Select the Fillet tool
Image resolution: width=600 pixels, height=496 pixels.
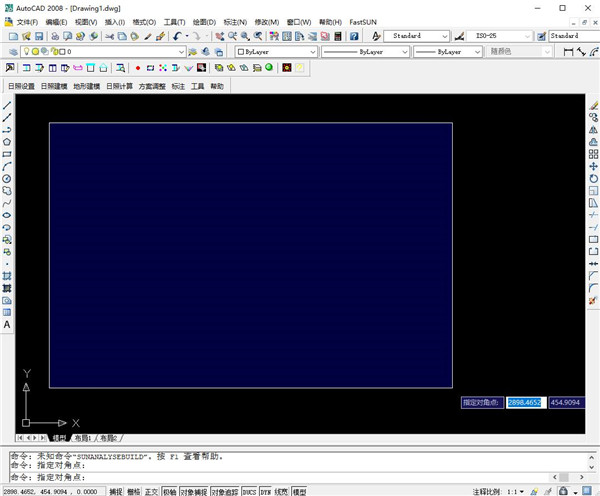(x=593, y=288)
